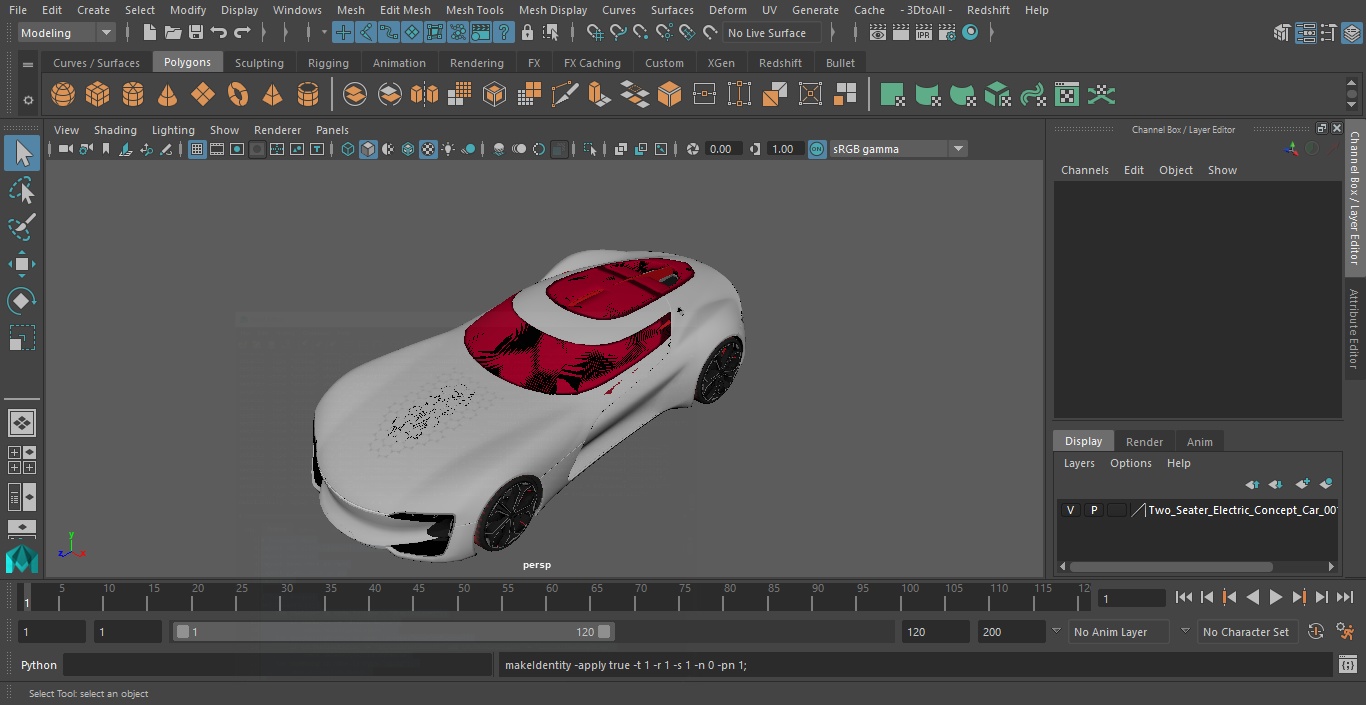Screen dimensions: 1366x705
Task: Toggle textured display in the viewport
Action: coord(428,149)
